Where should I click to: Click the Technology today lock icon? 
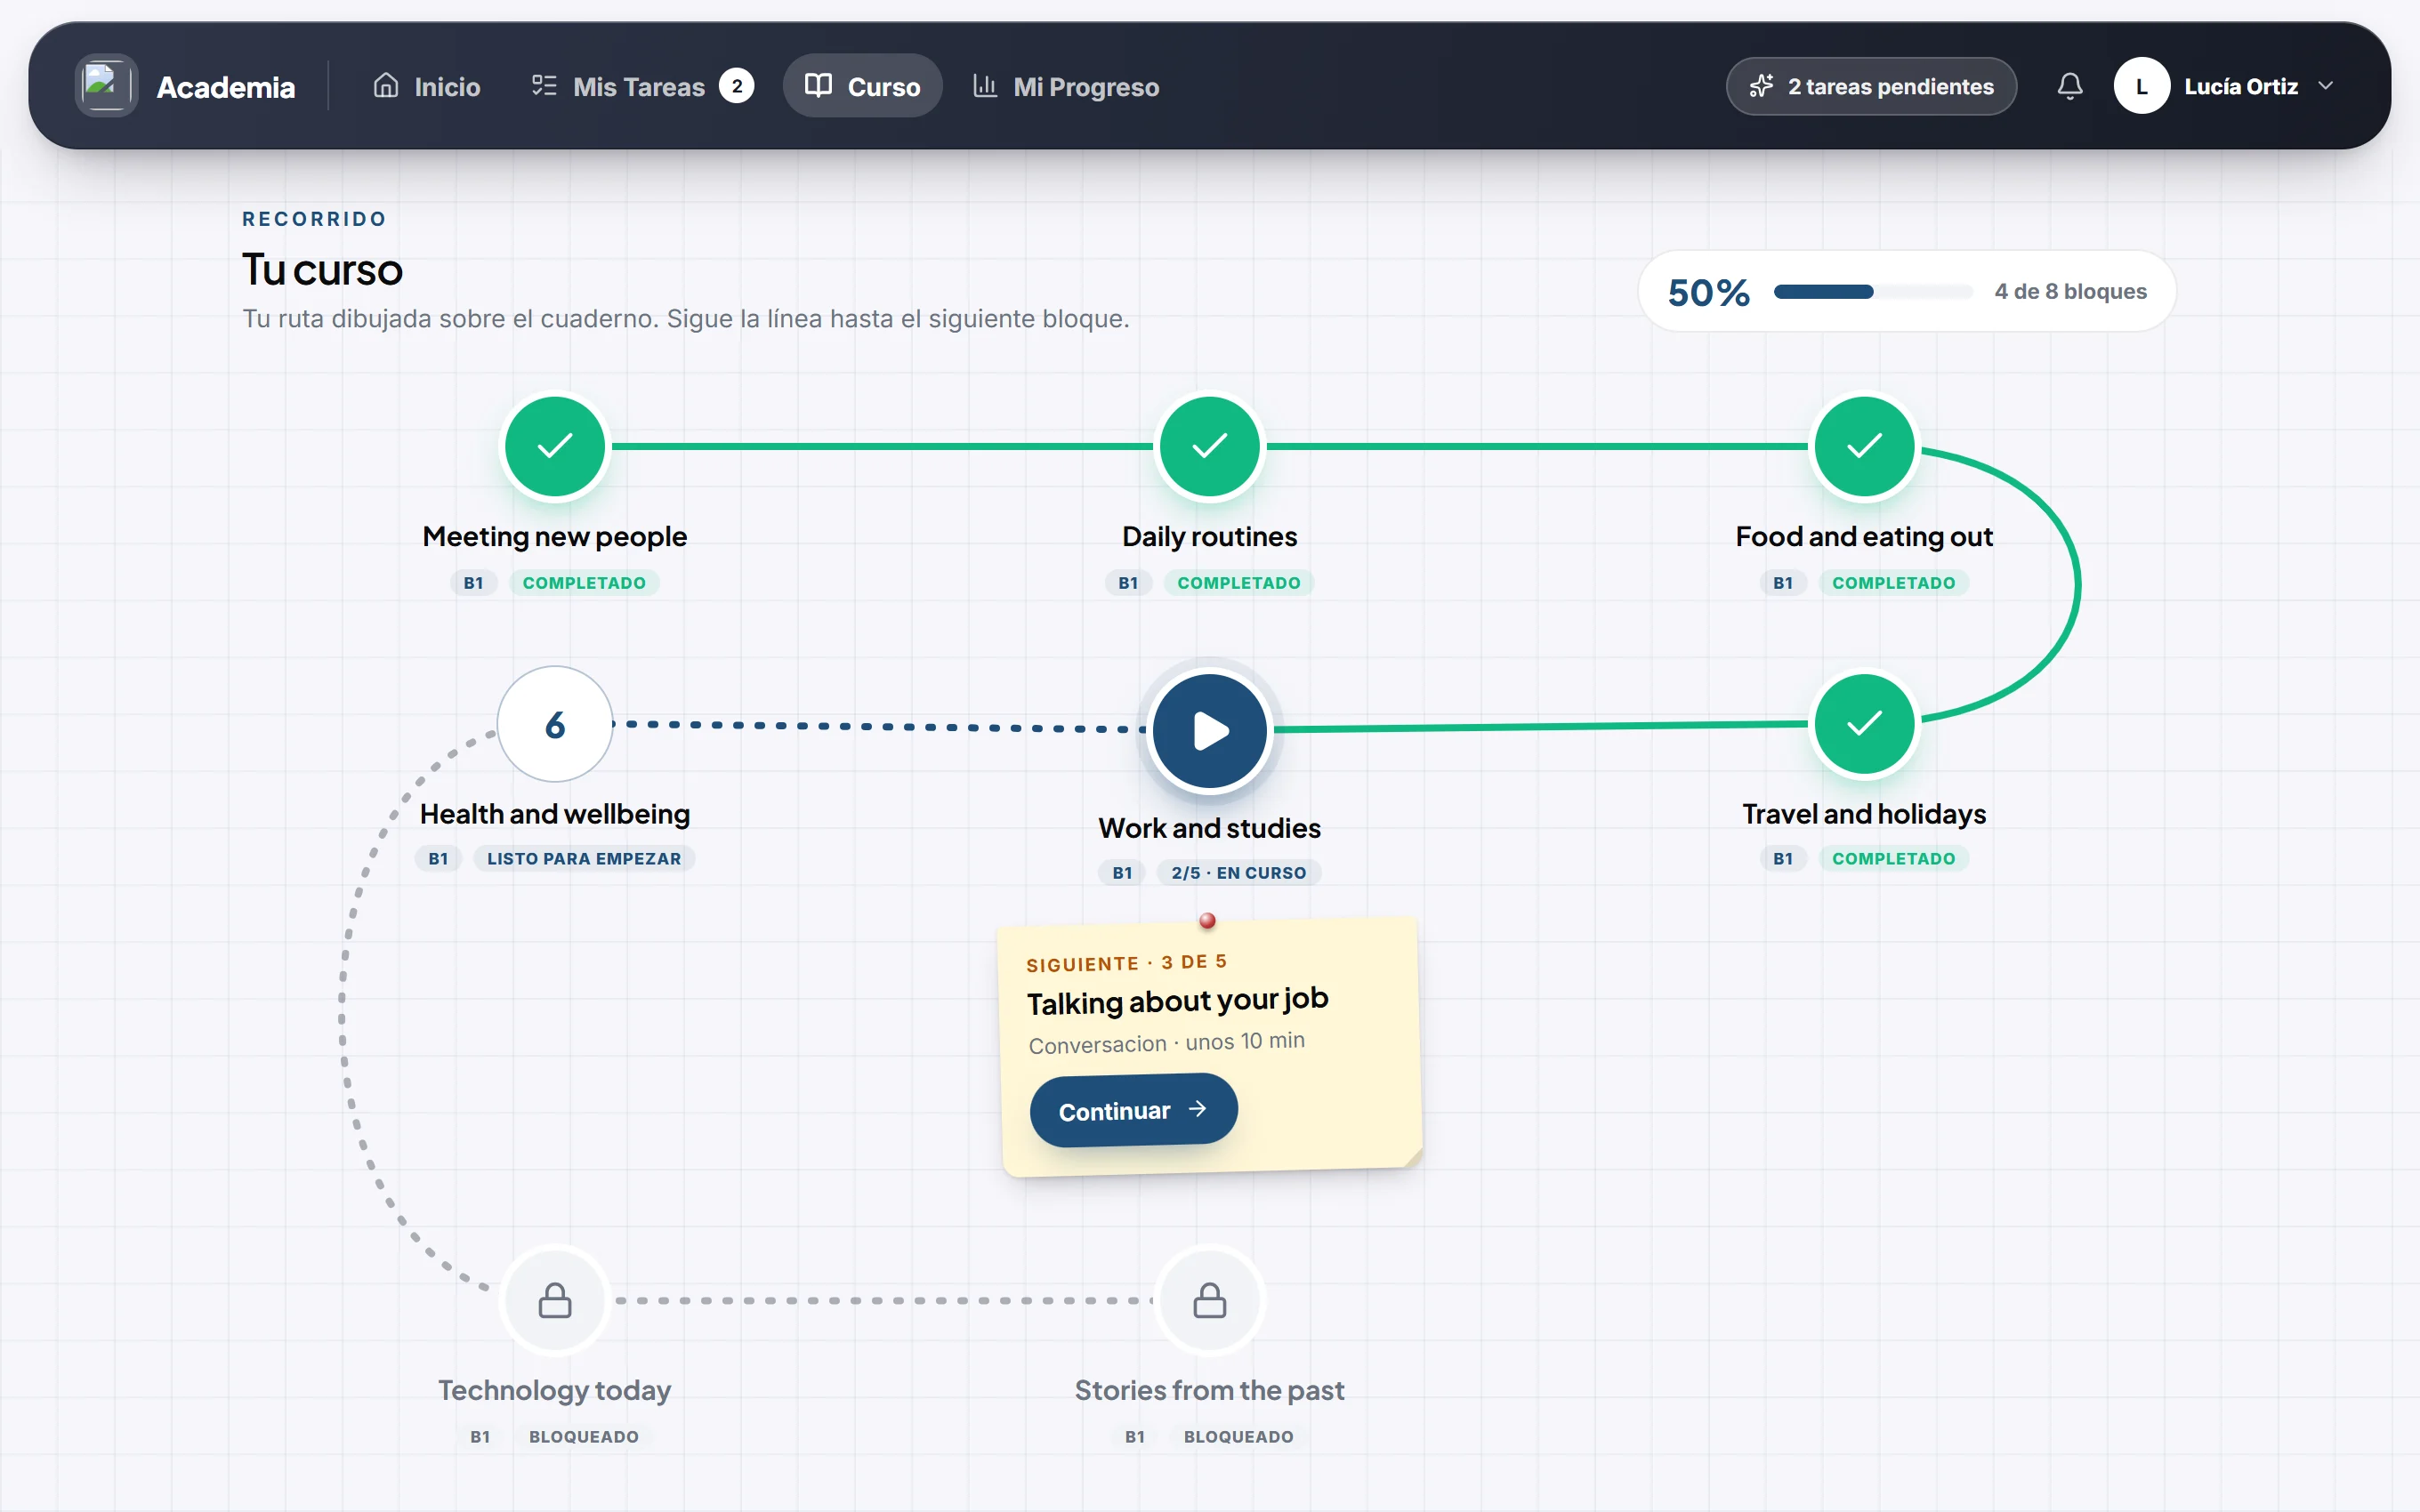pyautogui.click(x=555, y=1300)
